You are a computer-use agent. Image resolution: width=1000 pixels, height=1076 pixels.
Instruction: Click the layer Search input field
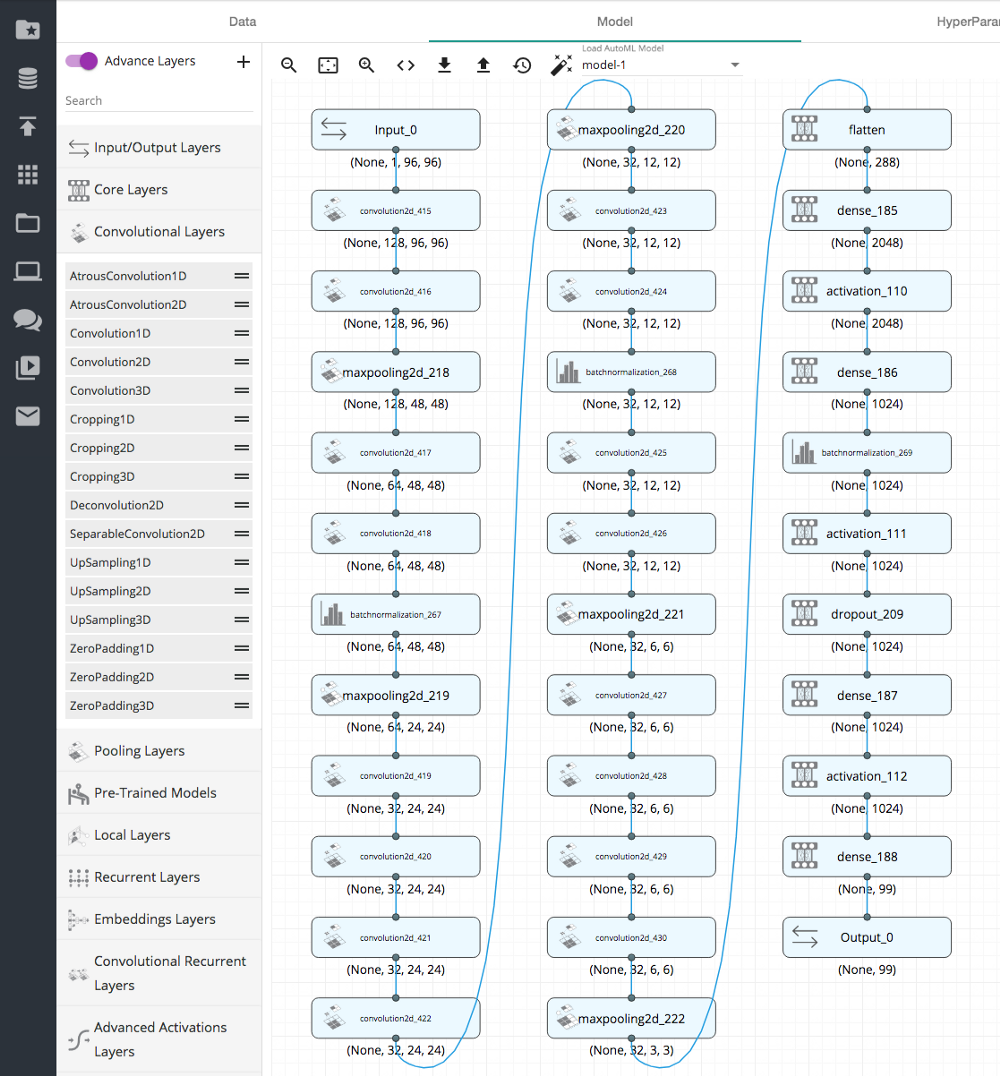pyautogui.click(x=158, y=101)
